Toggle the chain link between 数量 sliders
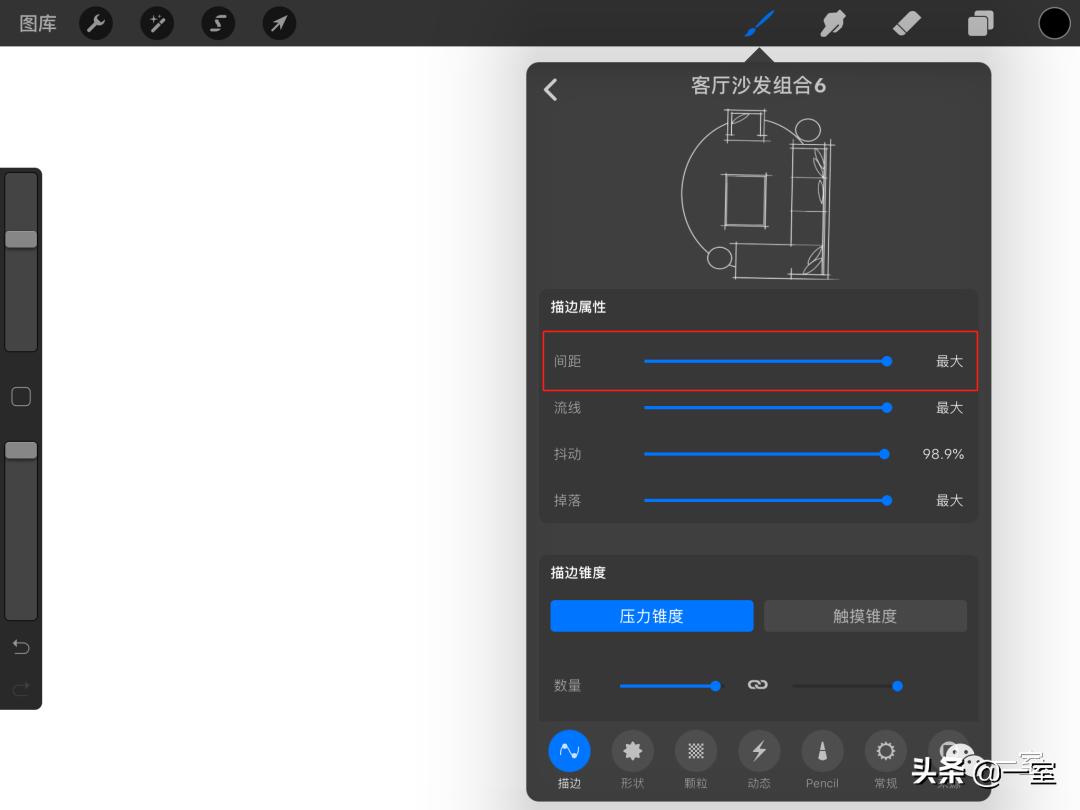 [x=757, y=685]
